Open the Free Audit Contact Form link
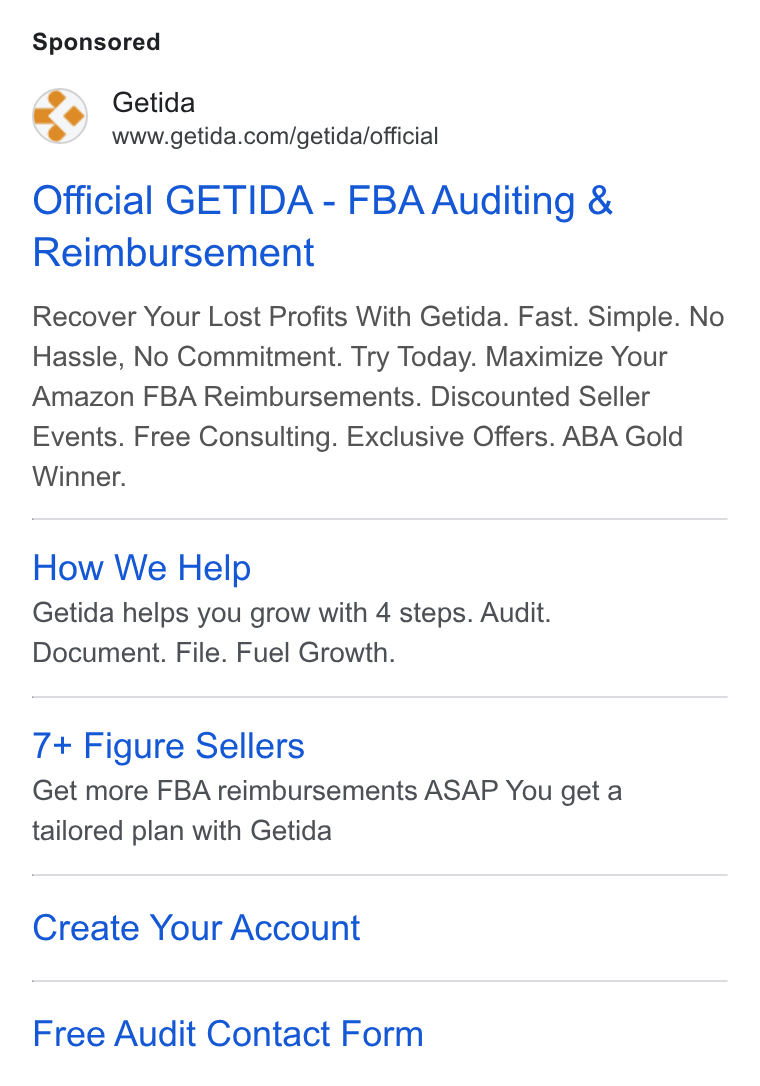The image size is (760, 1086). [228, 1034]
